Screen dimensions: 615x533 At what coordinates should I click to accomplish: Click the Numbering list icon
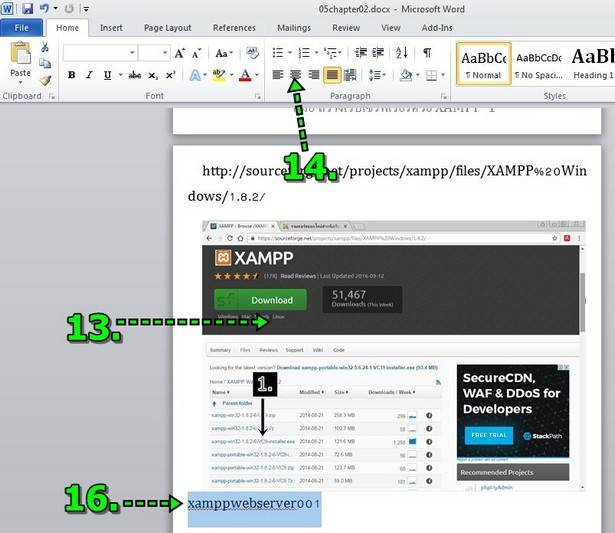coord(304,53)
